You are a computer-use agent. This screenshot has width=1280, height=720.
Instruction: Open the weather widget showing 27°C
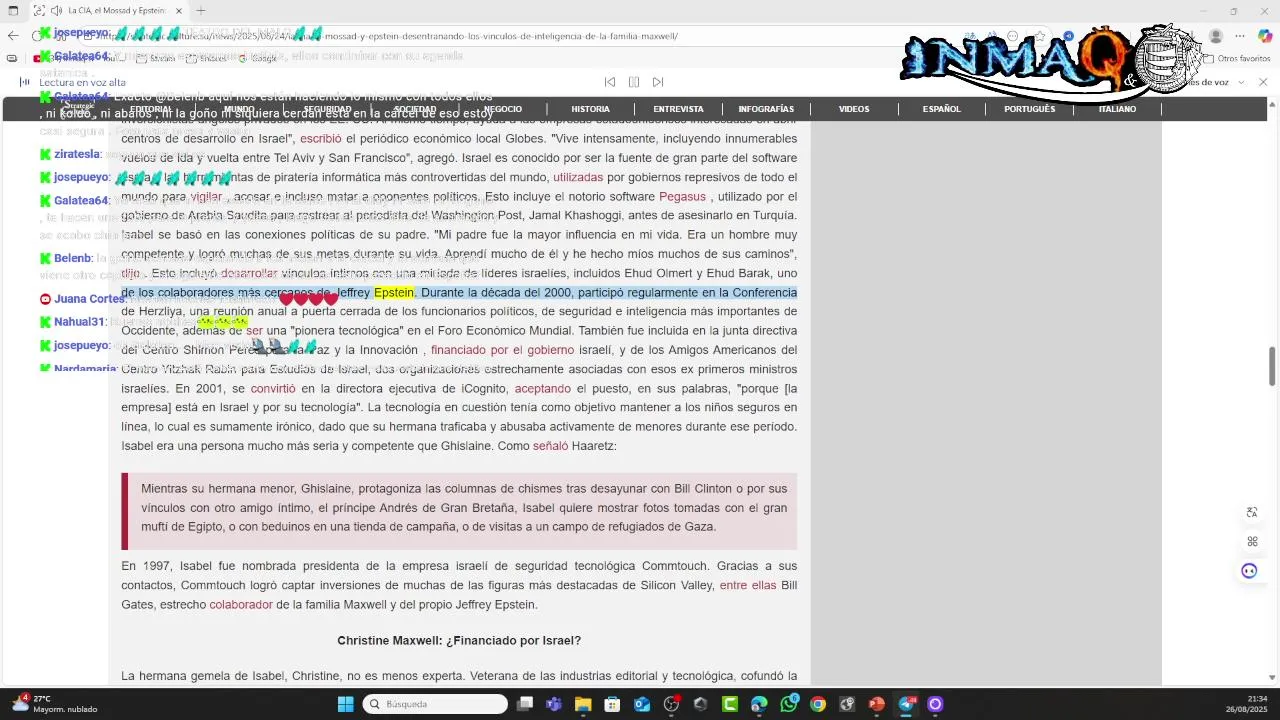tap(55, 704)
